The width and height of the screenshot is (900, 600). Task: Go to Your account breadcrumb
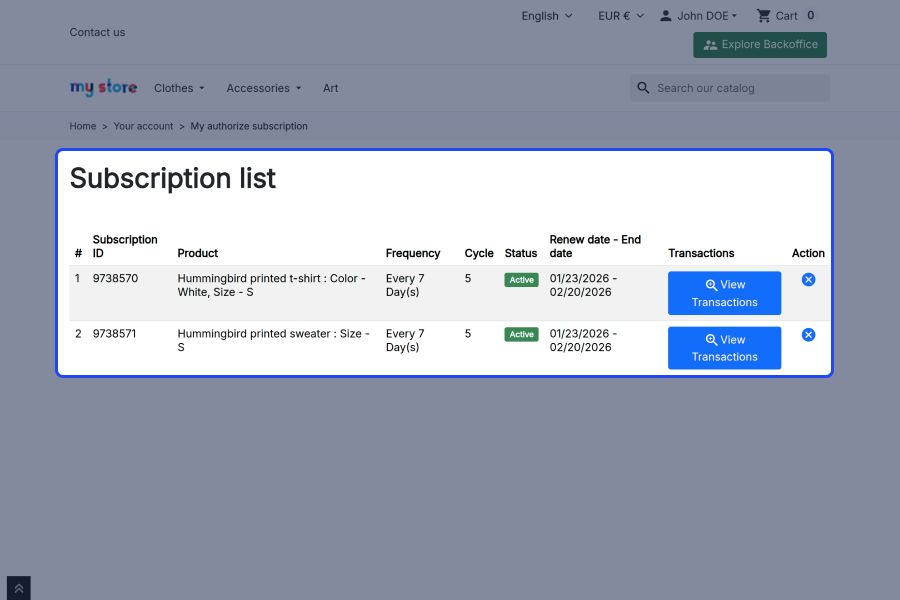(143, 126)
